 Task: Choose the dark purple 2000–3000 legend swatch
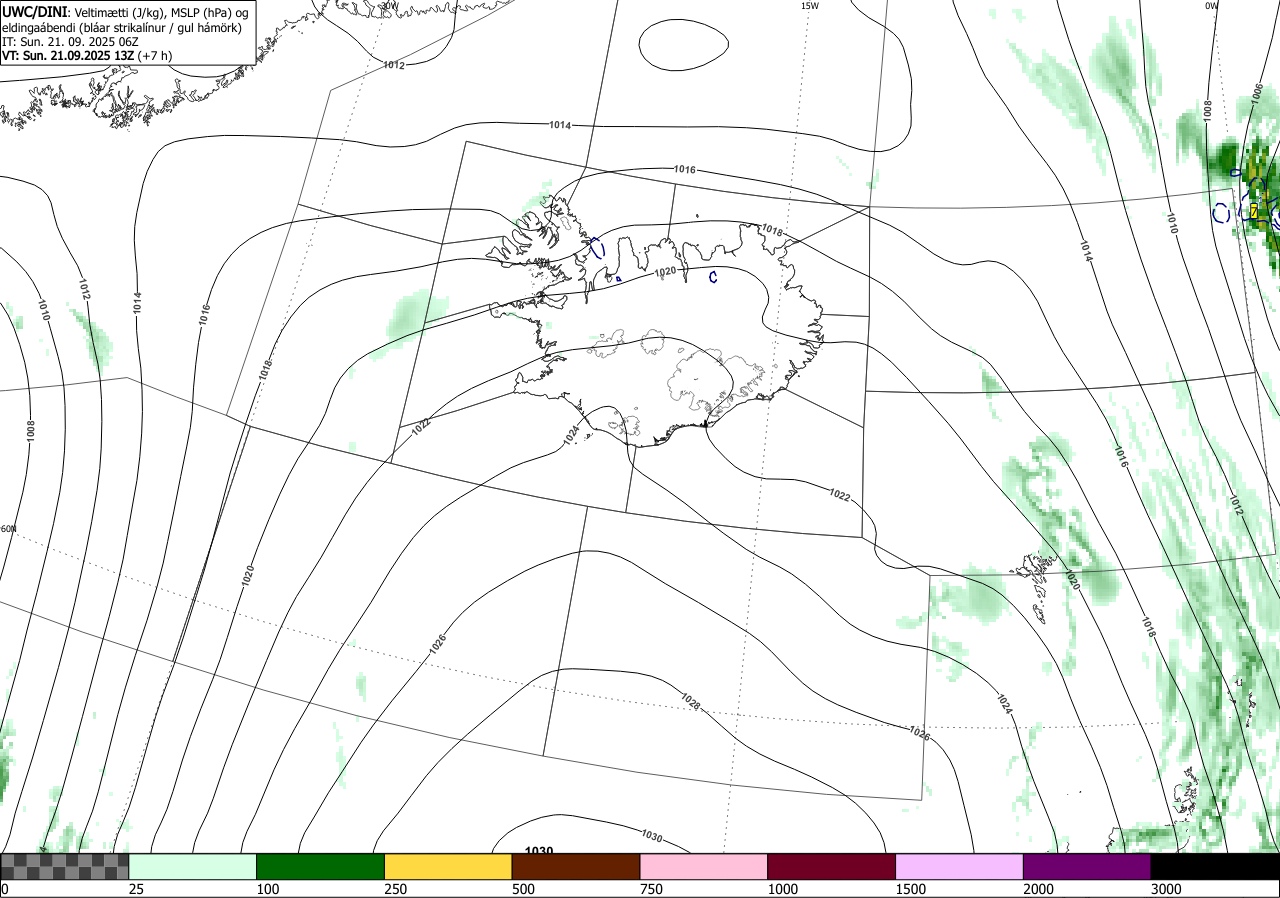coord(1087,866)
